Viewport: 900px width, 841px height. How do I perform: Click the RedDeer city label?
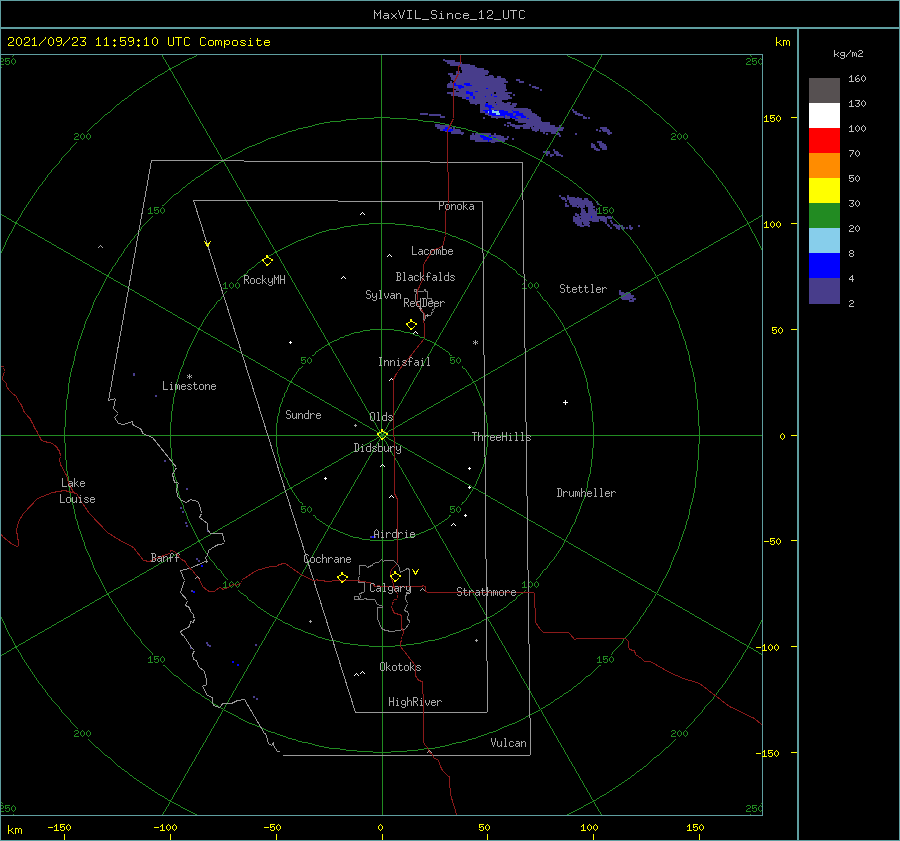424,303
